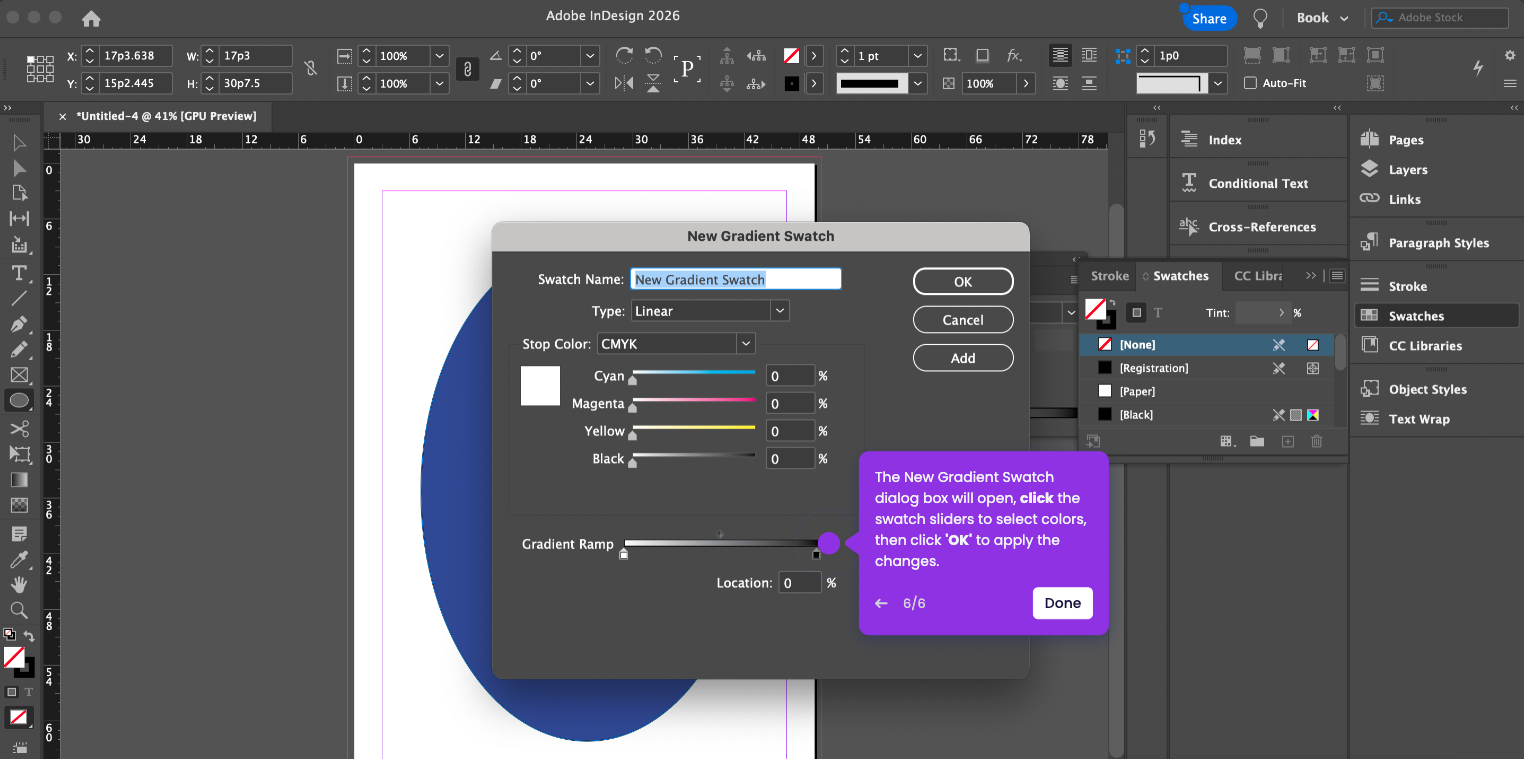Delete swatch using the trash icon
Image resolution: width=1524 pixels, height=759 pixels.
(1316, 441)
